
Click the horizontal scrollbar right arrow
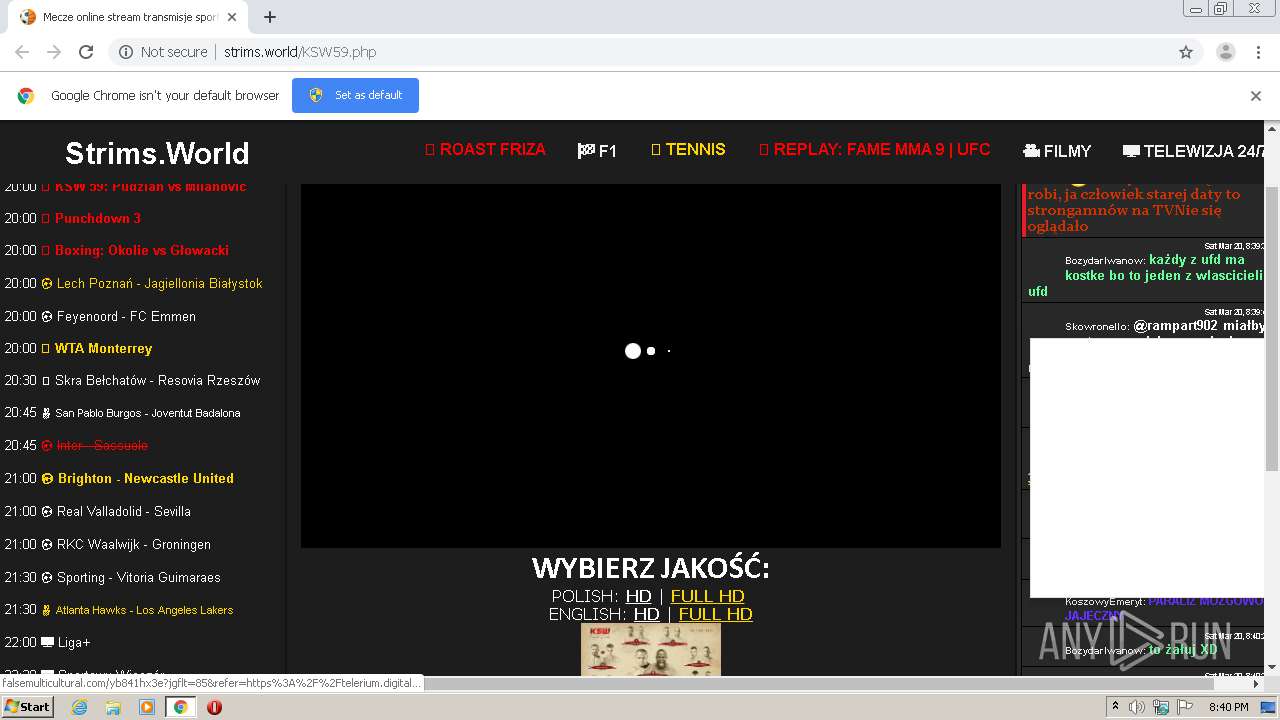(x=1256, y=684)
